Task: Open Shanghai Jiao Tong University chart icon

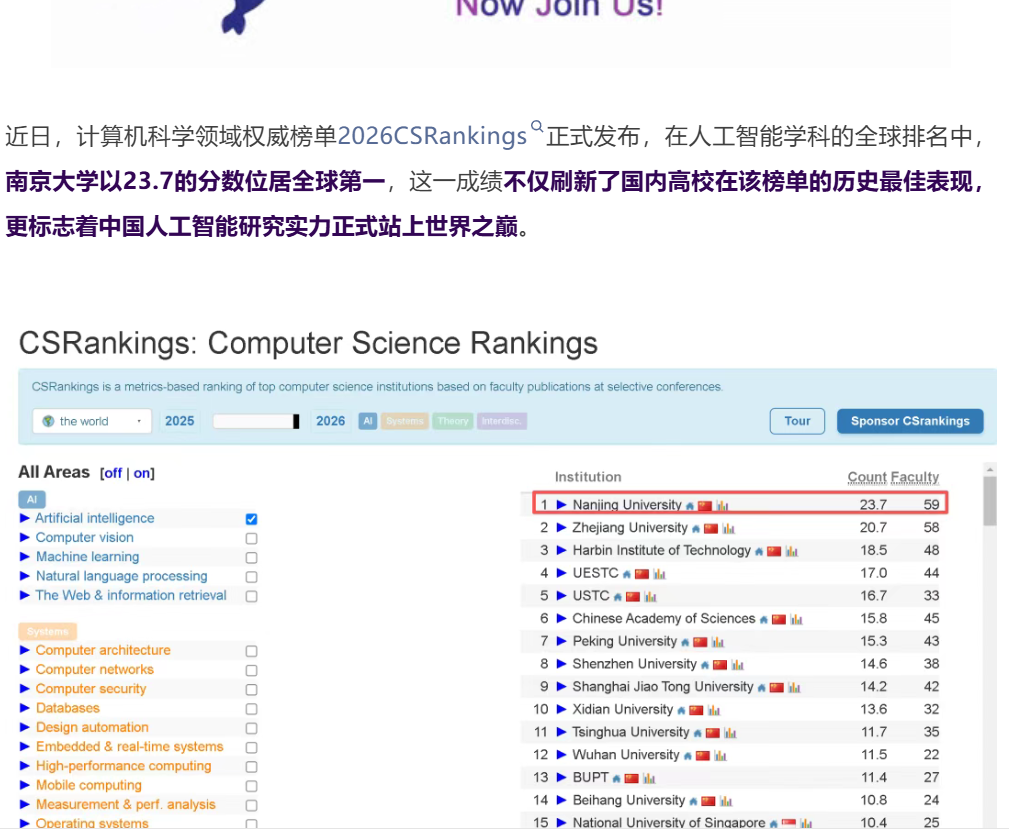Action: [795, 688]
